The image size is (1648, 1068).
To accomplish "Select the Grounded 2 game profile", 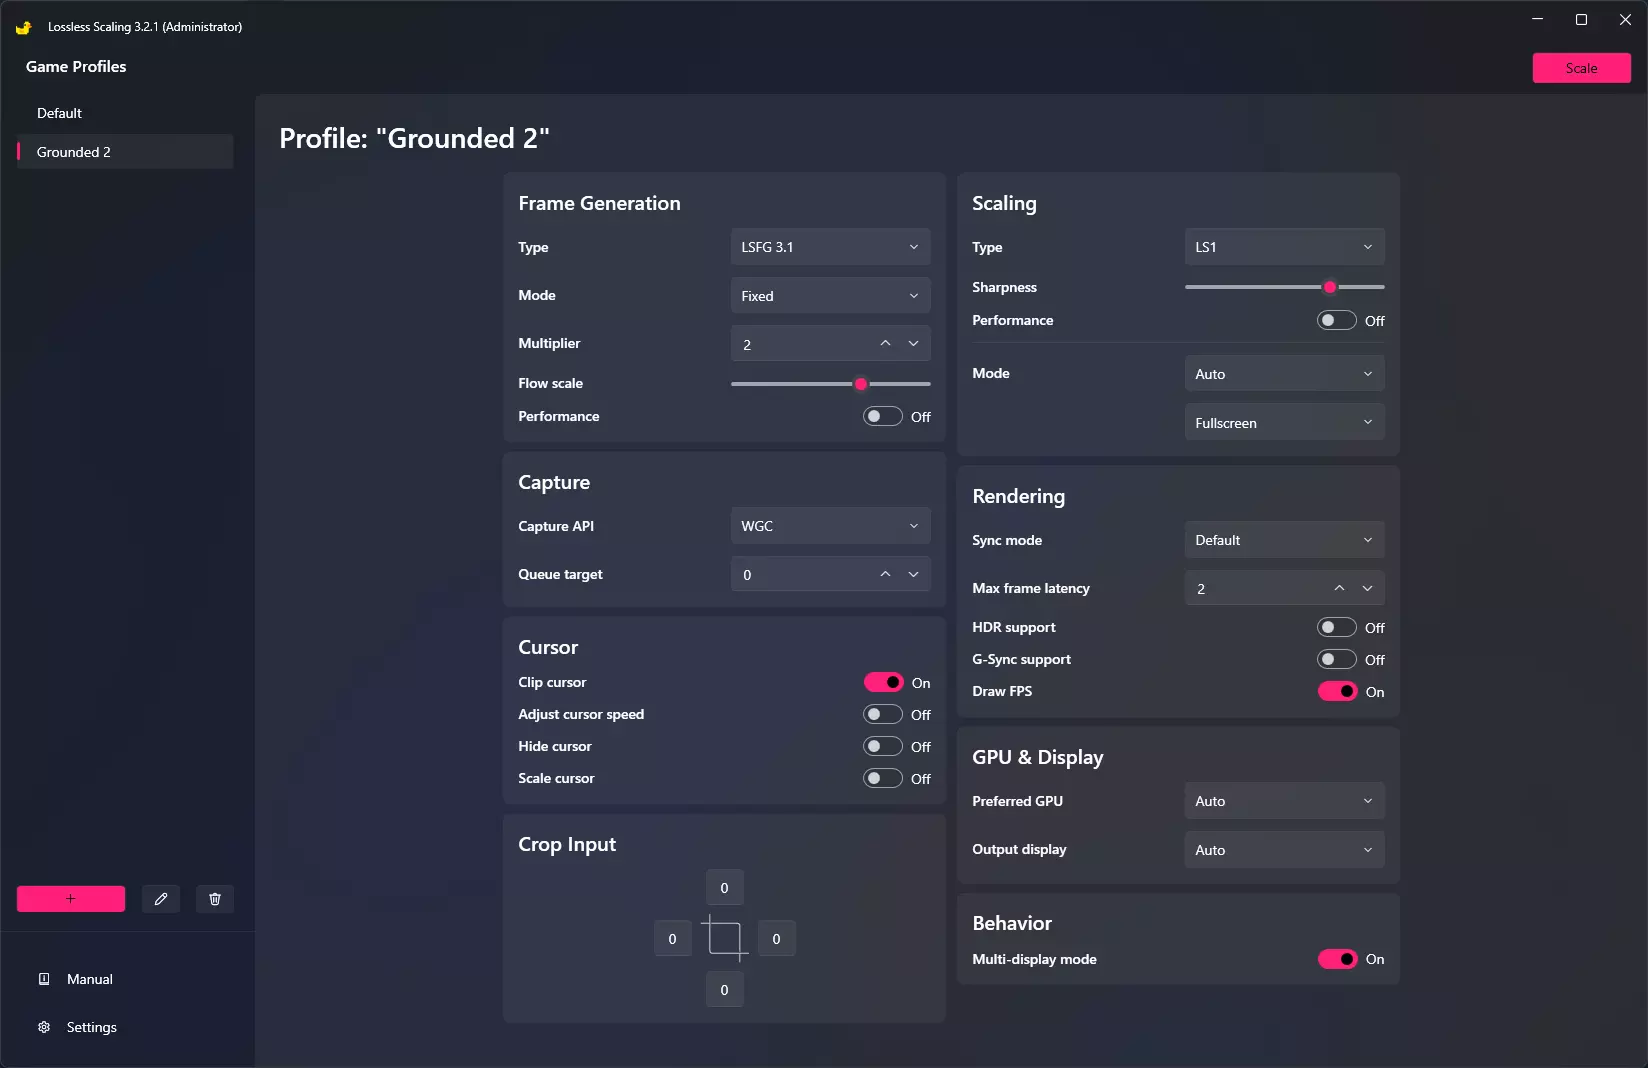I will click(125, 152).
